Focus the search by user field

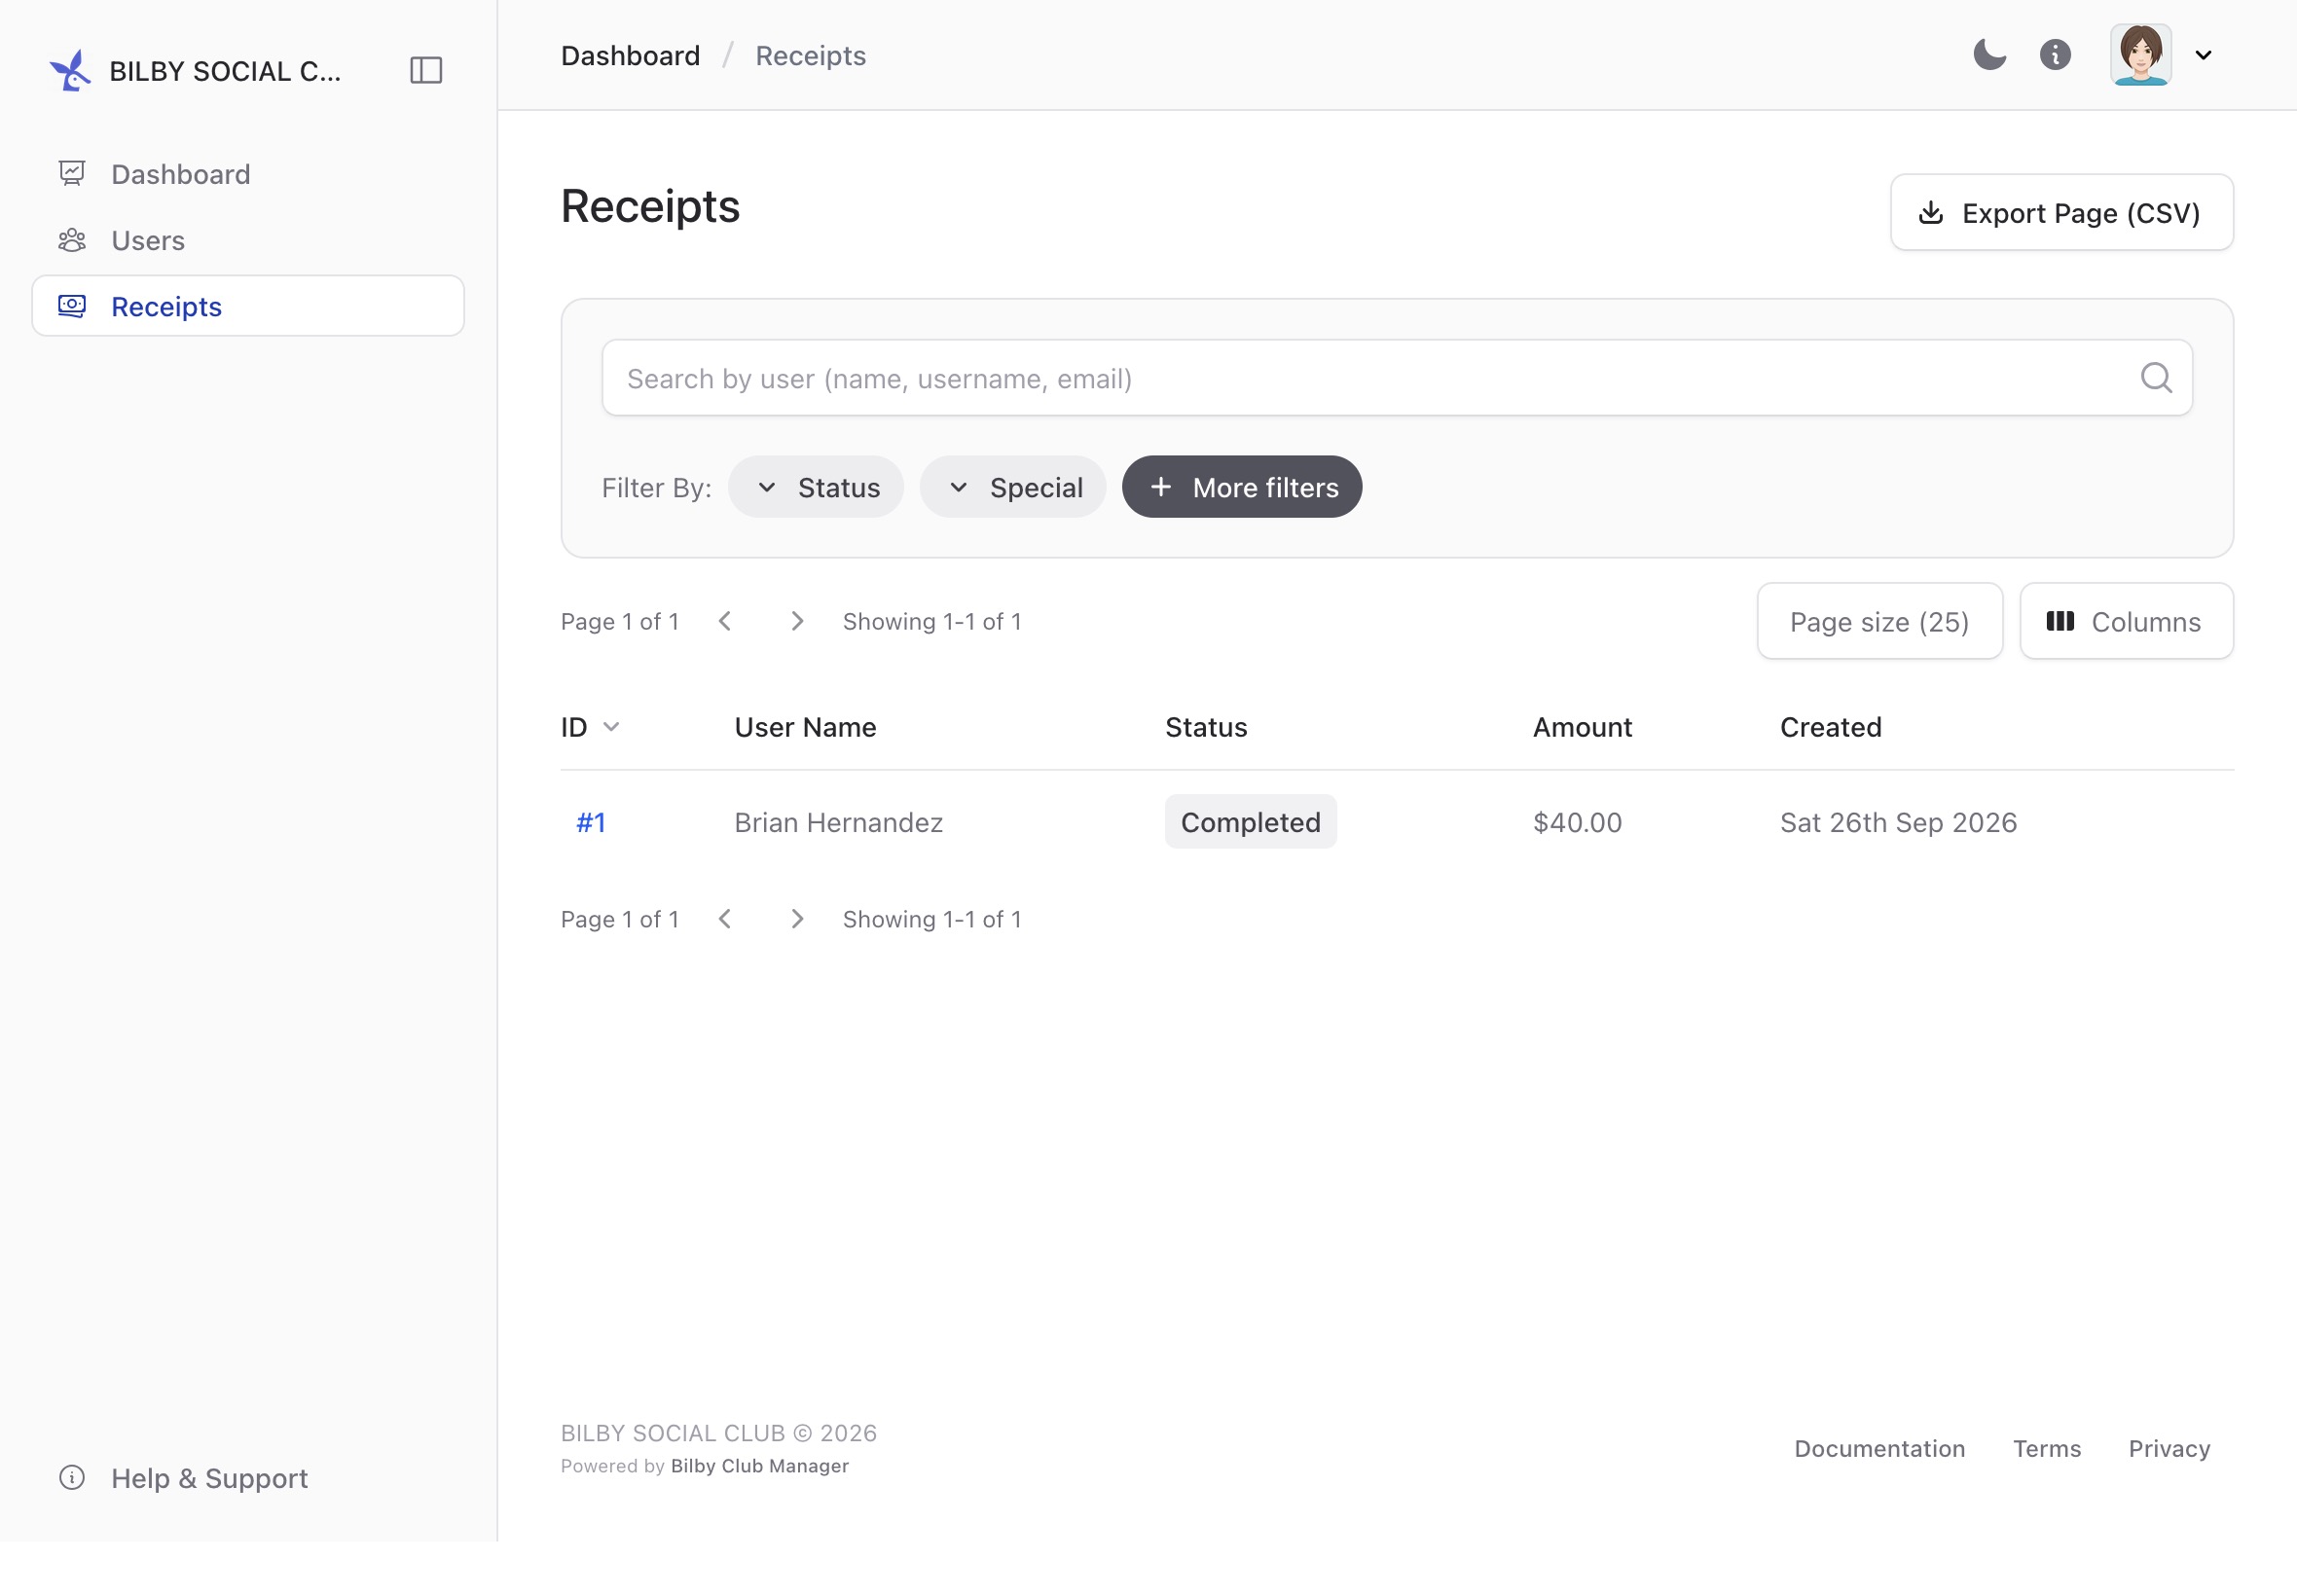coord(1396,378)
